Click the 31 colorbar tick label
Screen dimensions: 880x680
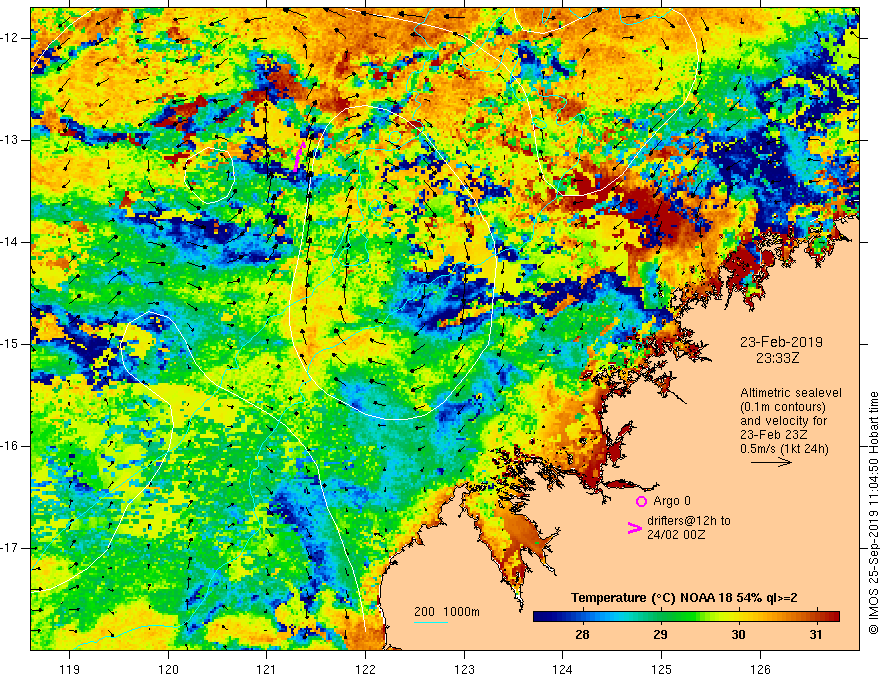point(816,635)
